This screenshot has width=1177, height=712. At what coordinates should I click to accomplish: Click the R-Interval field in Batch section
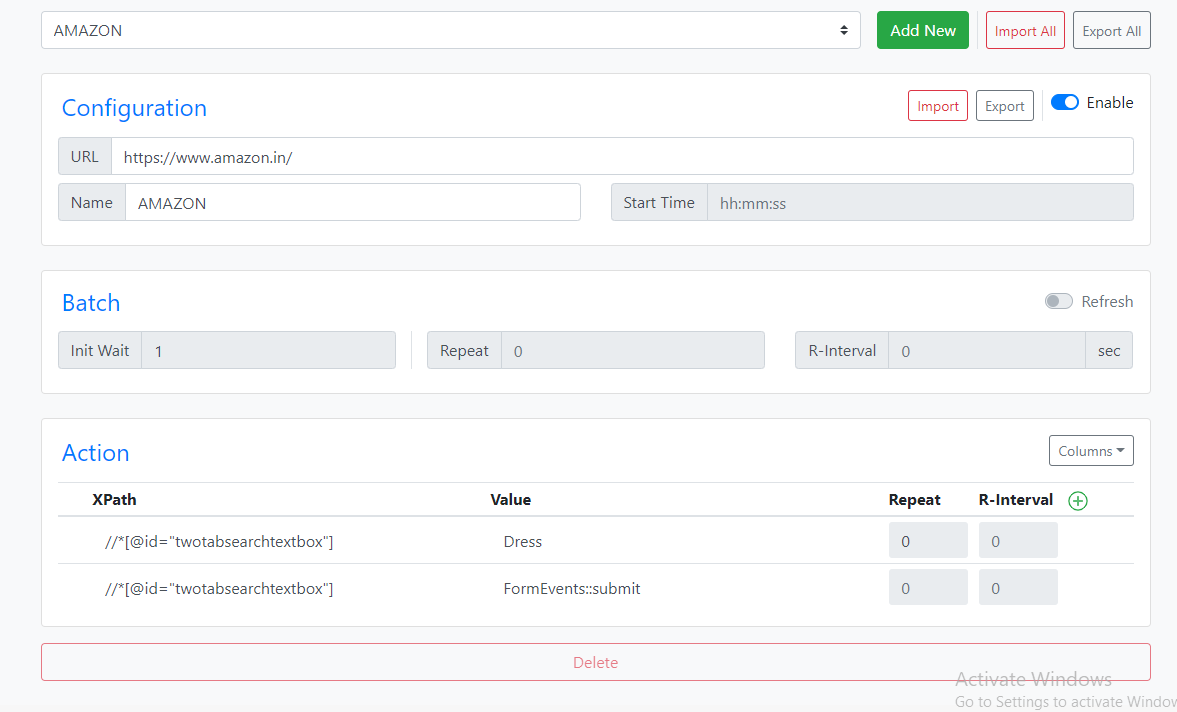[986, 350]
